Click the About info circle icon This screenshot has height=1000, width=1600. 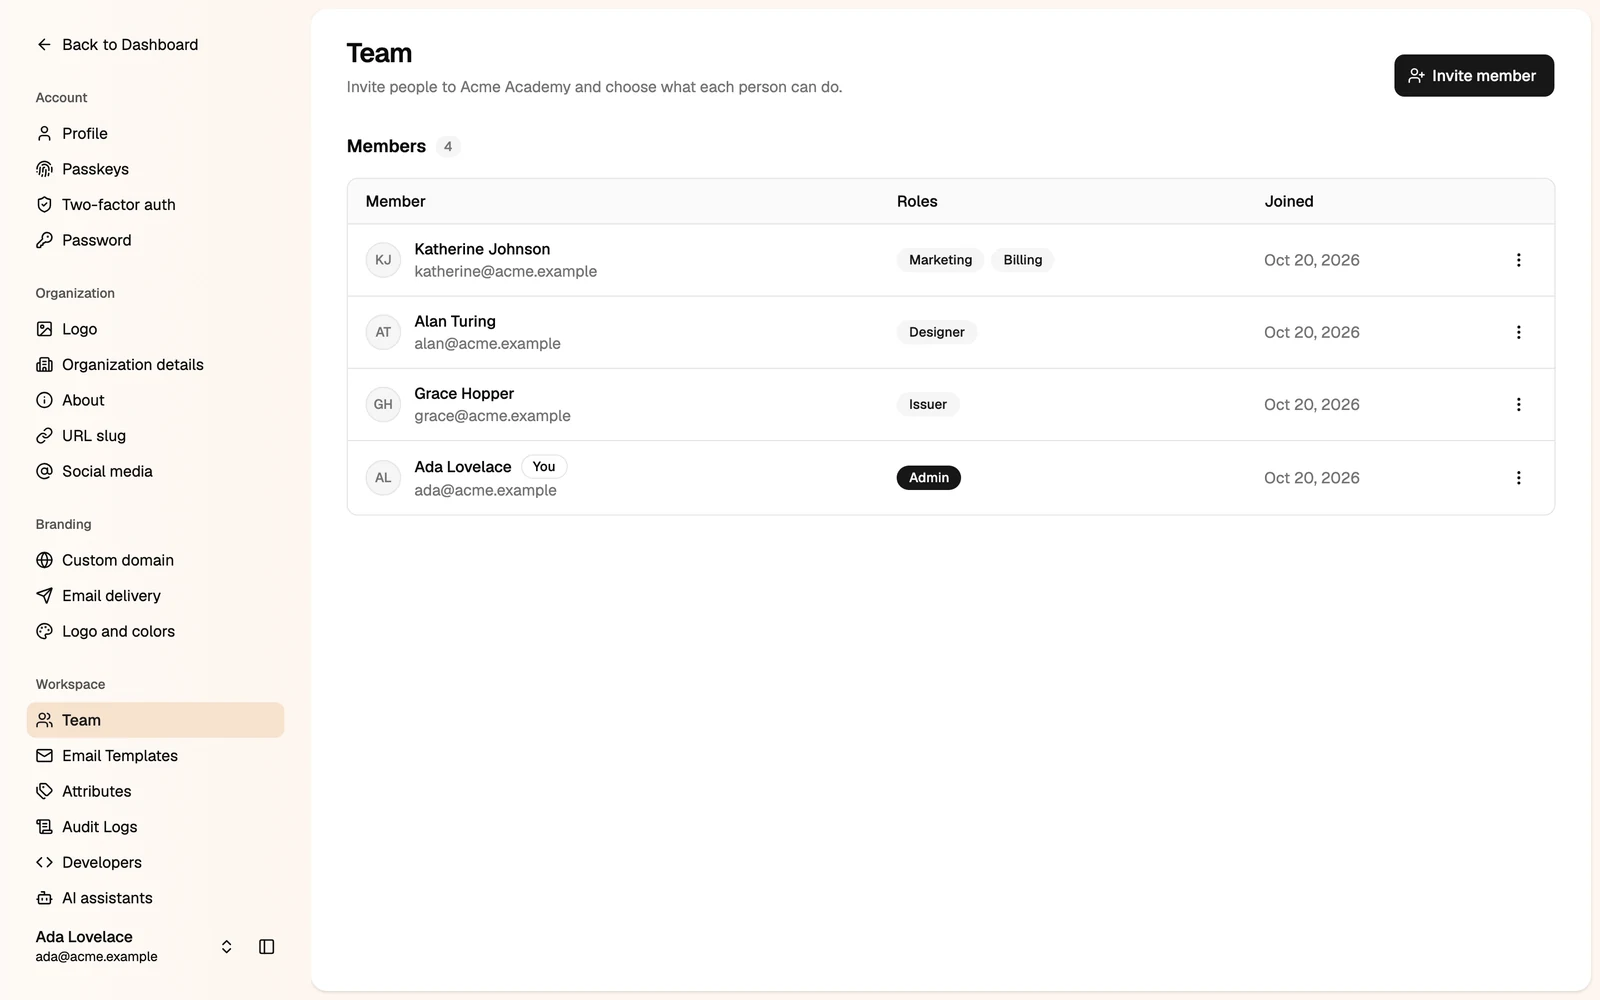click(44, 400)
